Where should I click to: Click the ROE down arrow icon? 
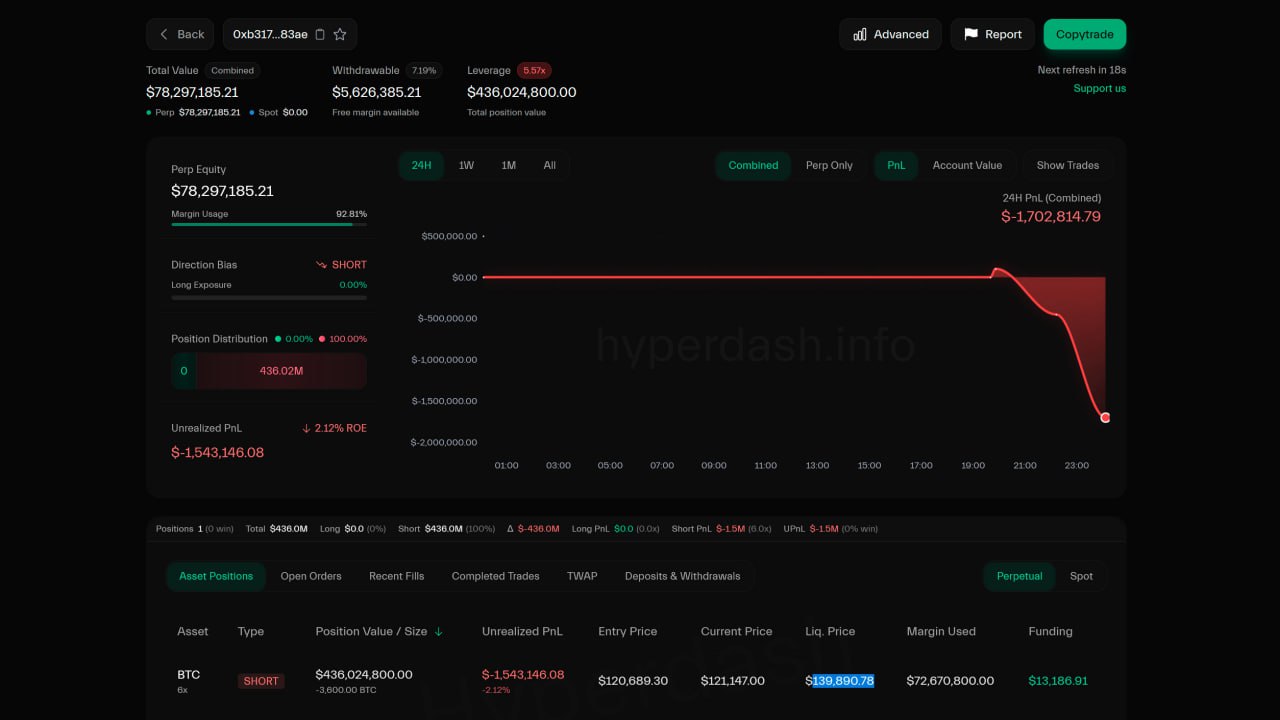pos(306,428)
